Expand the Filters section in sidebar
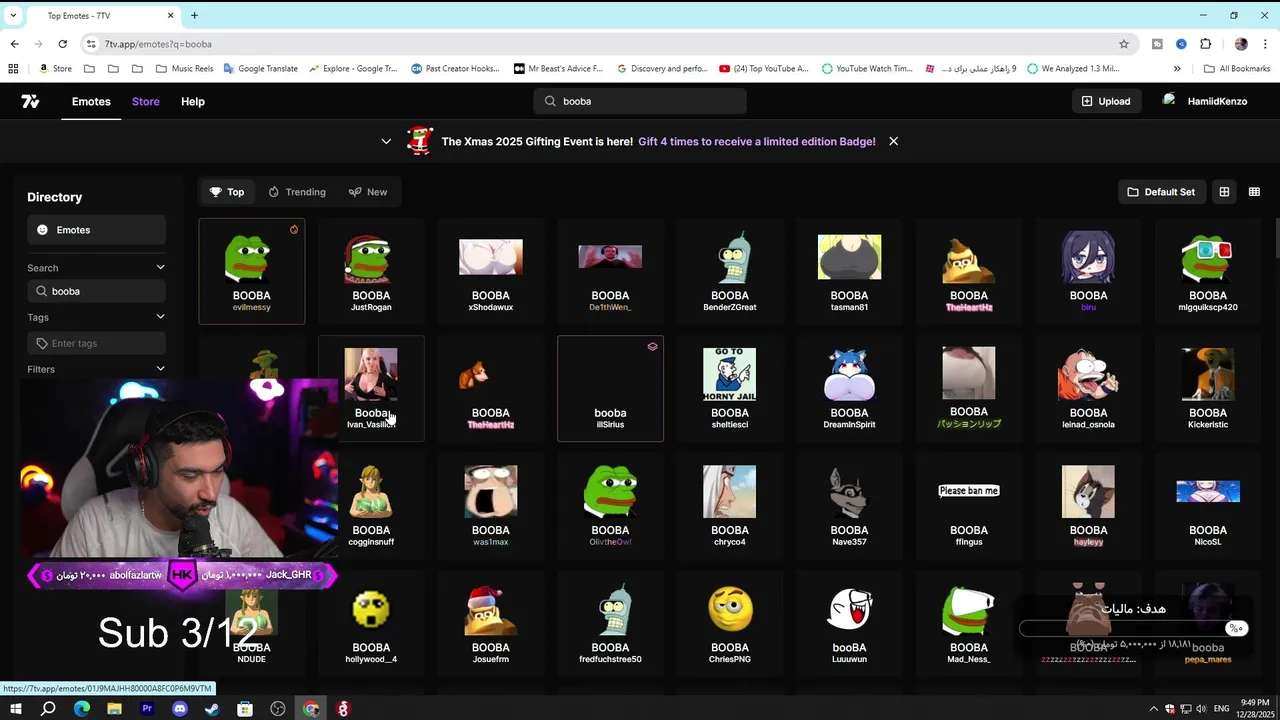The width and height of the screenshot is (1280, 720). tap(160, 369)
